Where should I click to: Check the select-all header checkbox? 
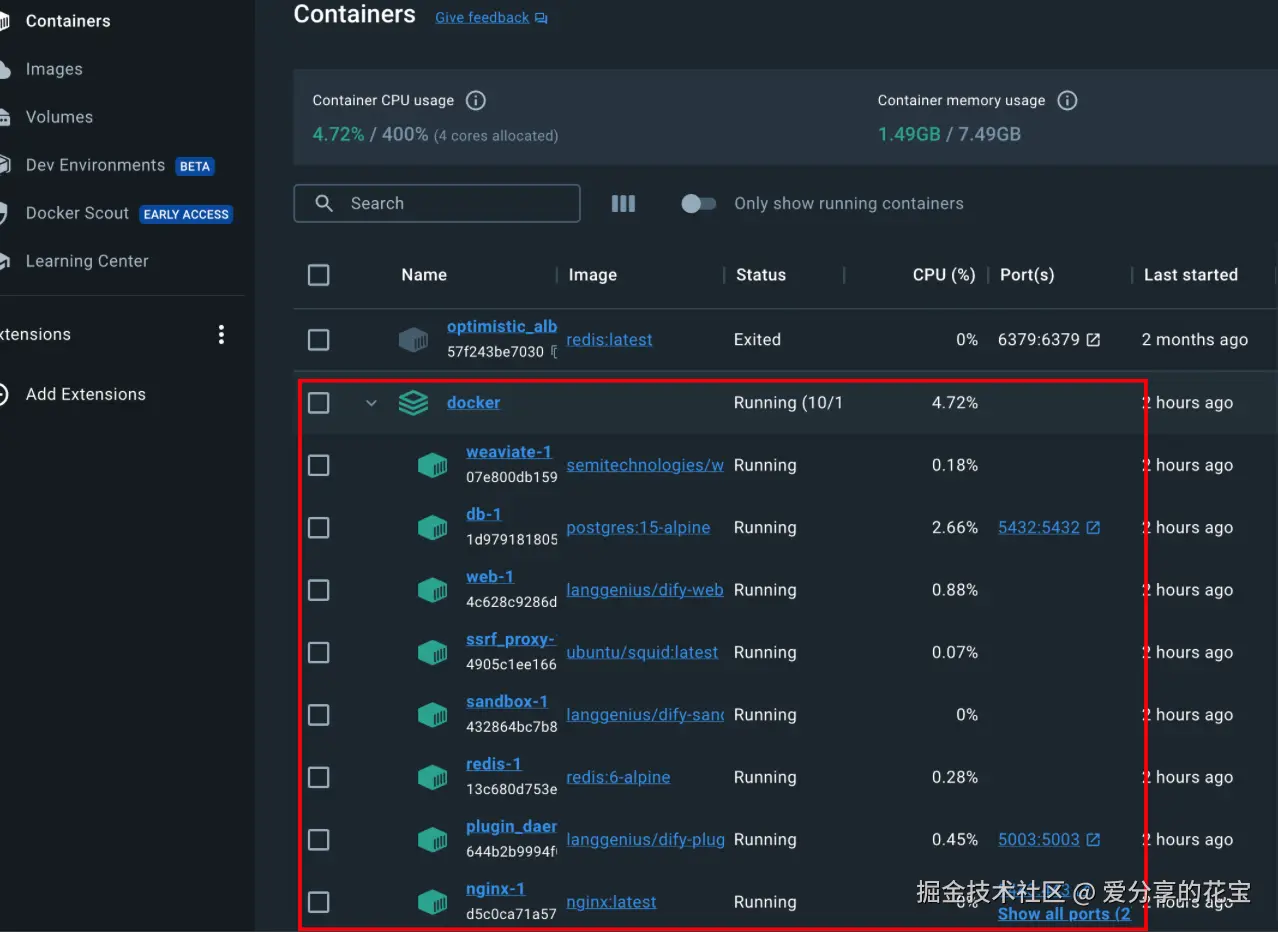pos(318,275)
